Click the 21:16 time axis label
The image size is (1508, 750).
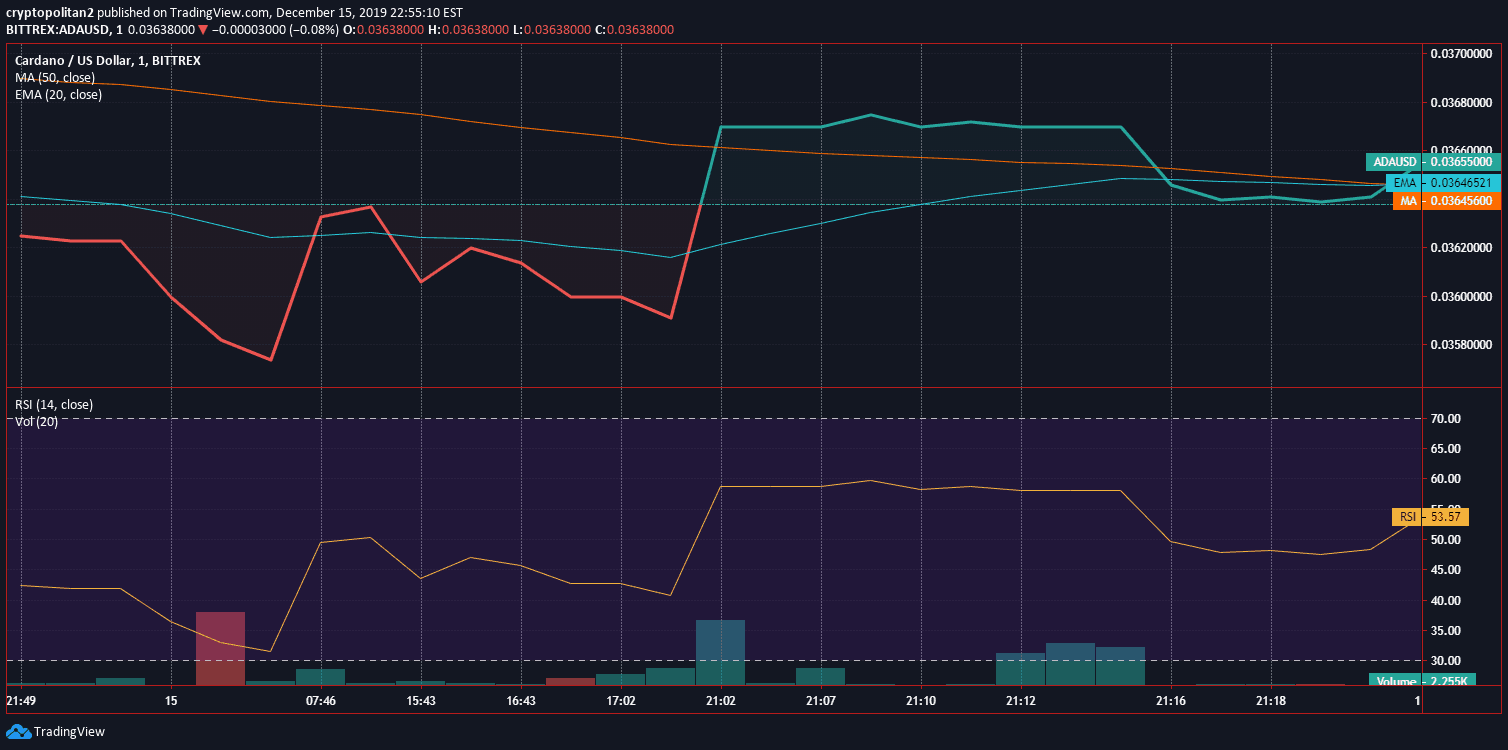click(x=1171, y=701)
